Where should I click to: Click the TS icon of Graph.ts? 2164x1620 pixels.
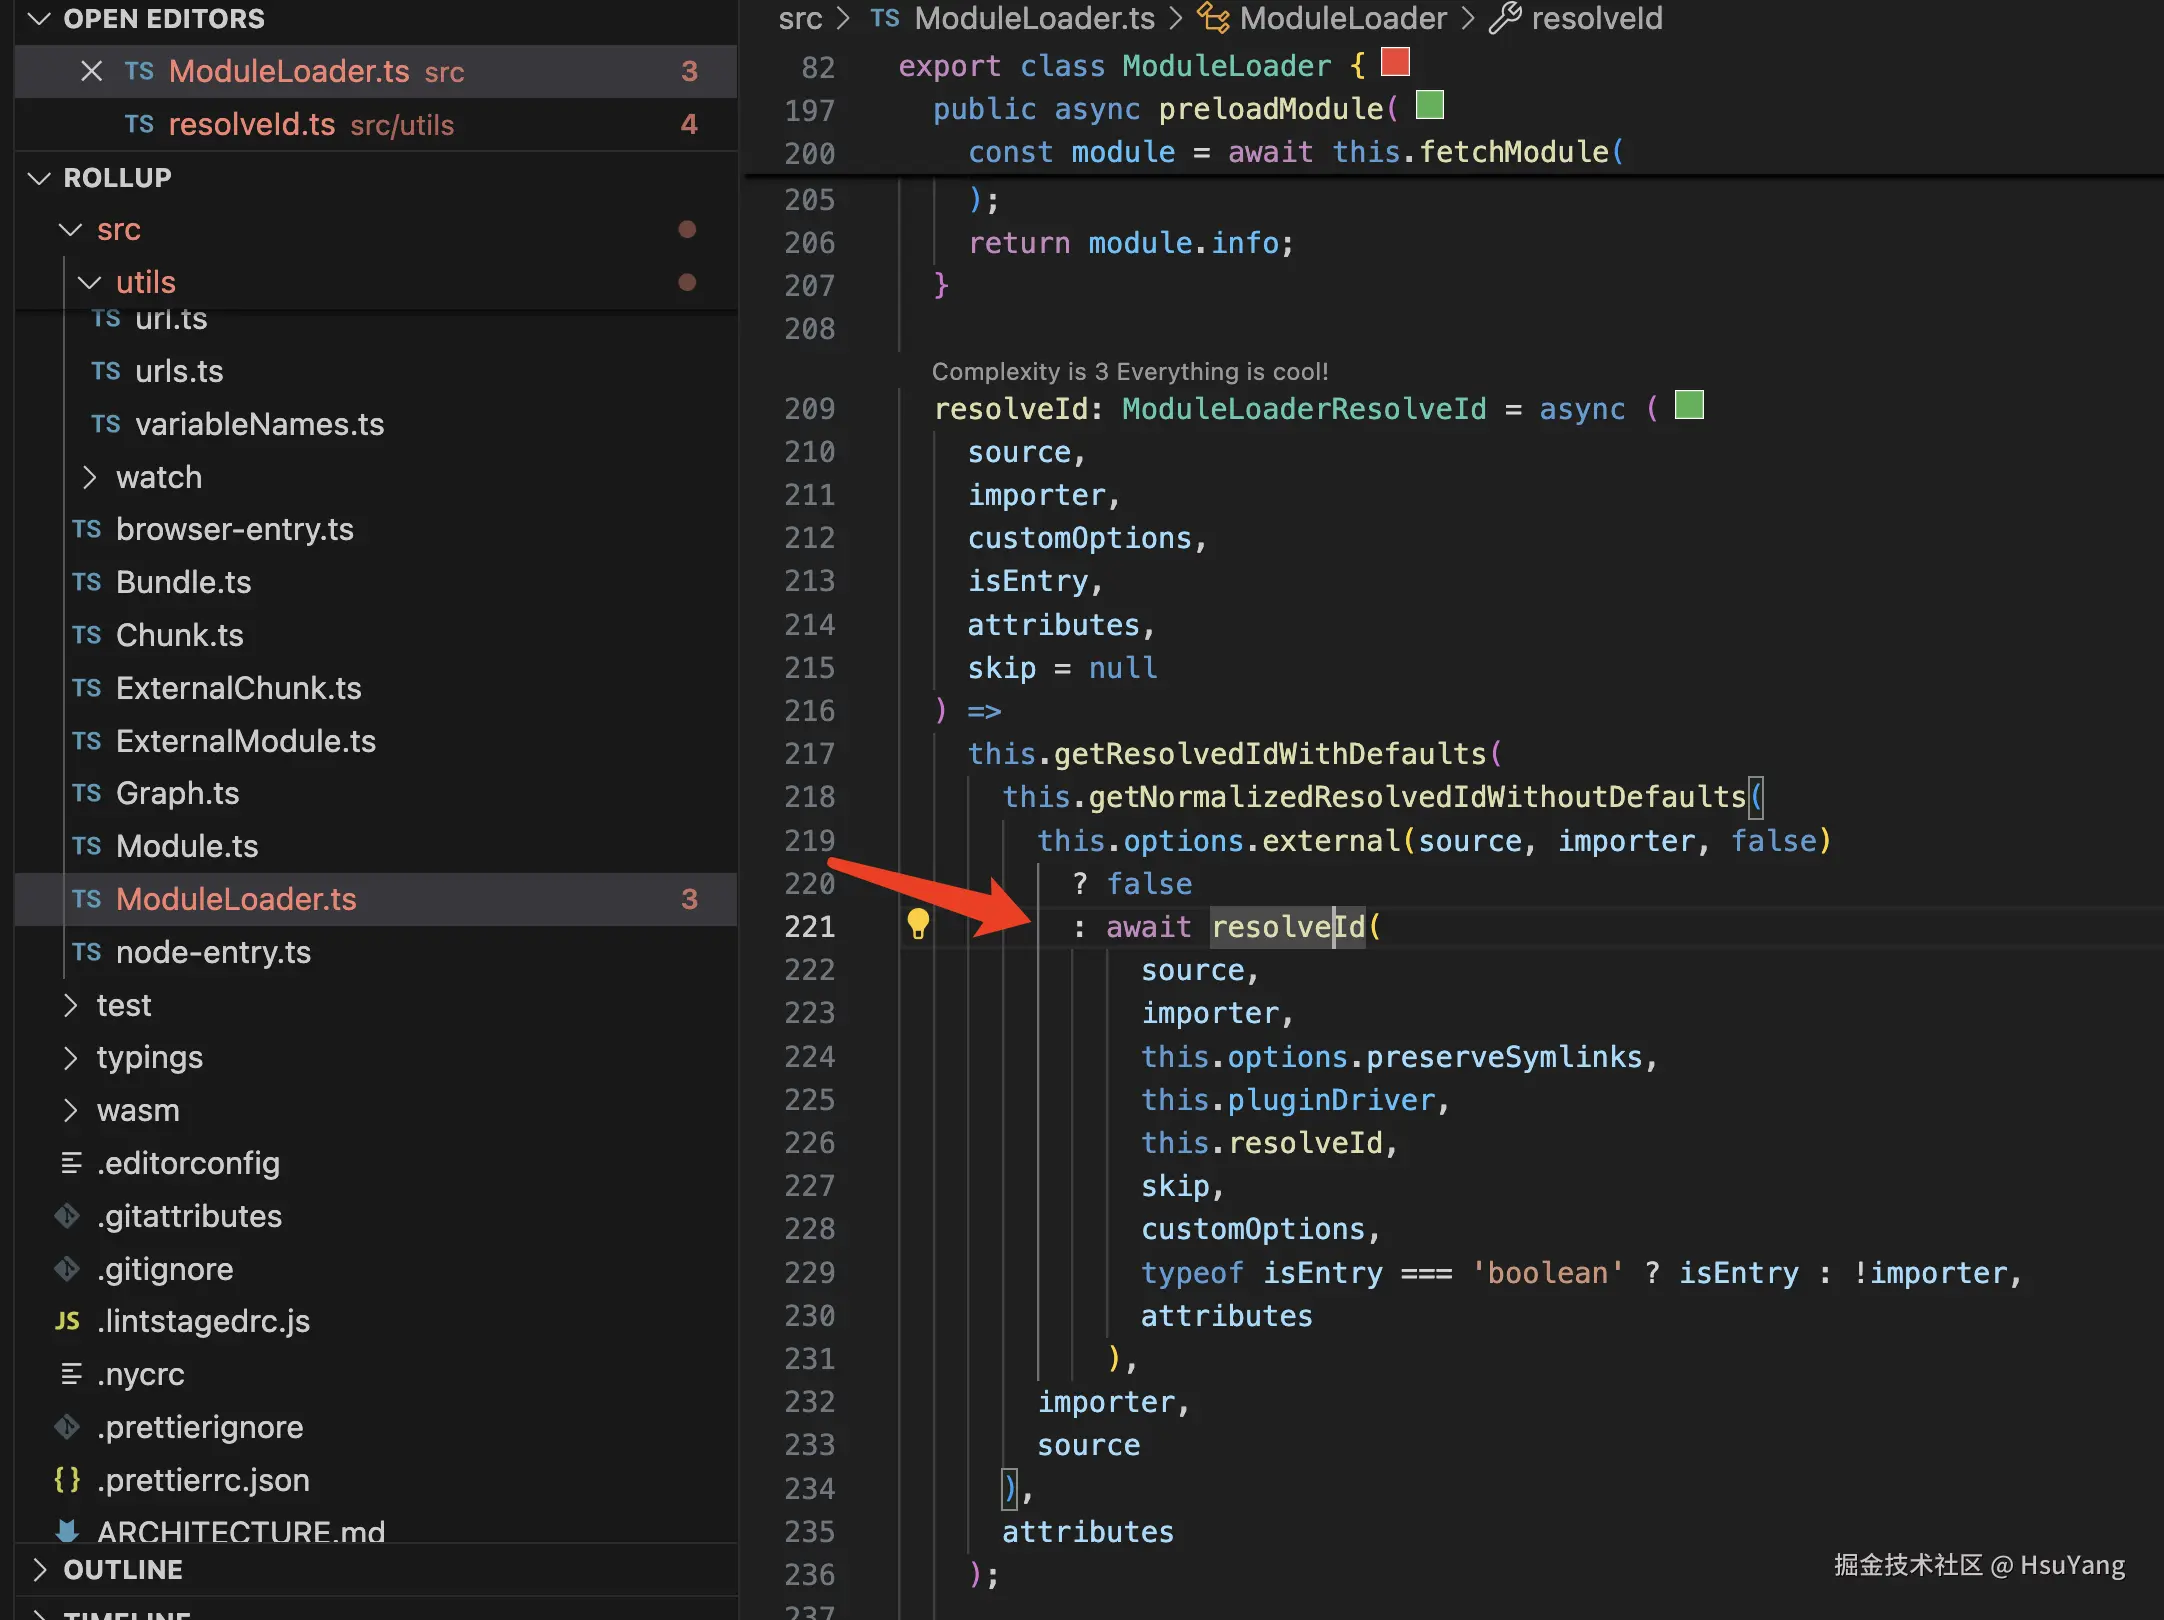pyautogui.click(x=87, y=793)
